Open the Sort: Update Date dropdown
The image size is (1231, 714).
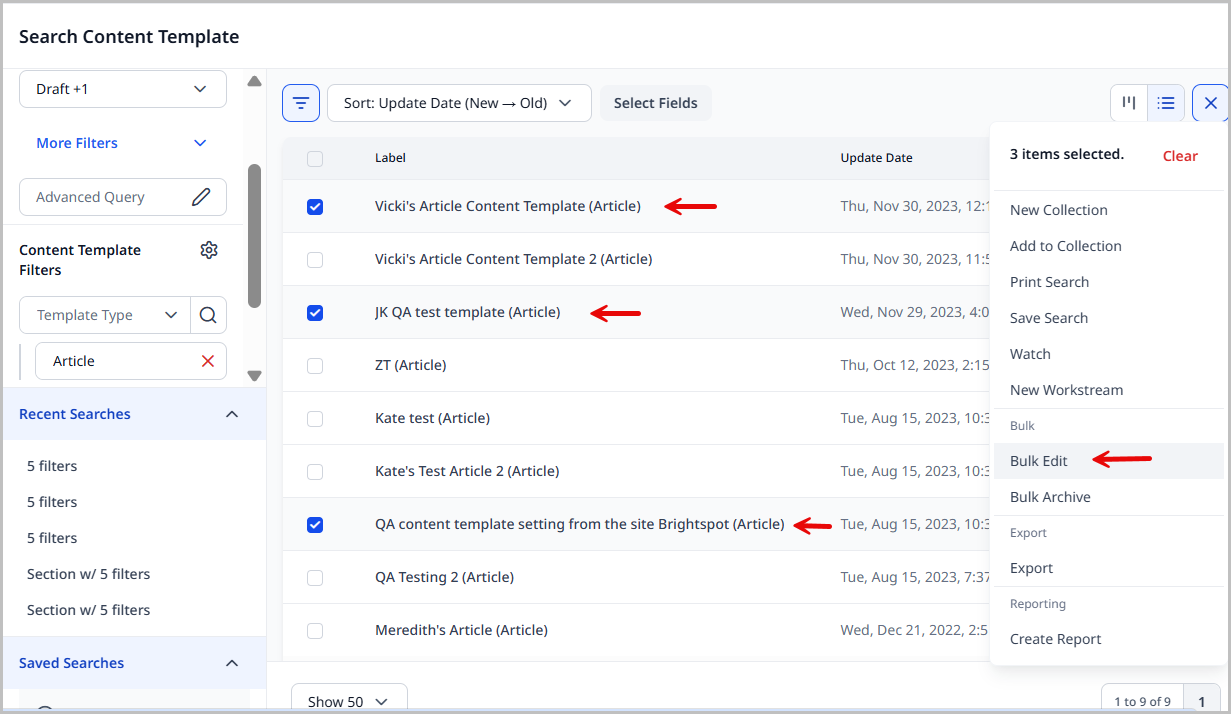(x=459, y=102)
